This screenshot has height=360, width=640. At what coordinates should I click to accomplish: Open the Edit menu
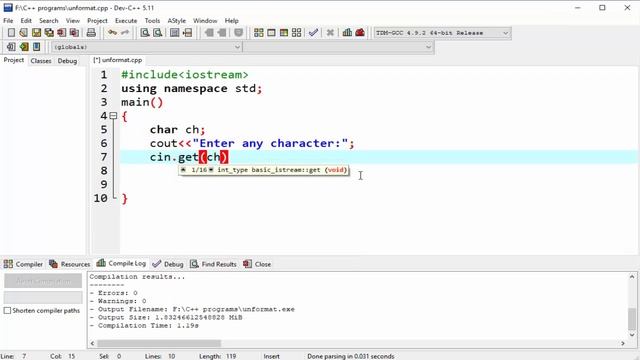coord(26,20)
